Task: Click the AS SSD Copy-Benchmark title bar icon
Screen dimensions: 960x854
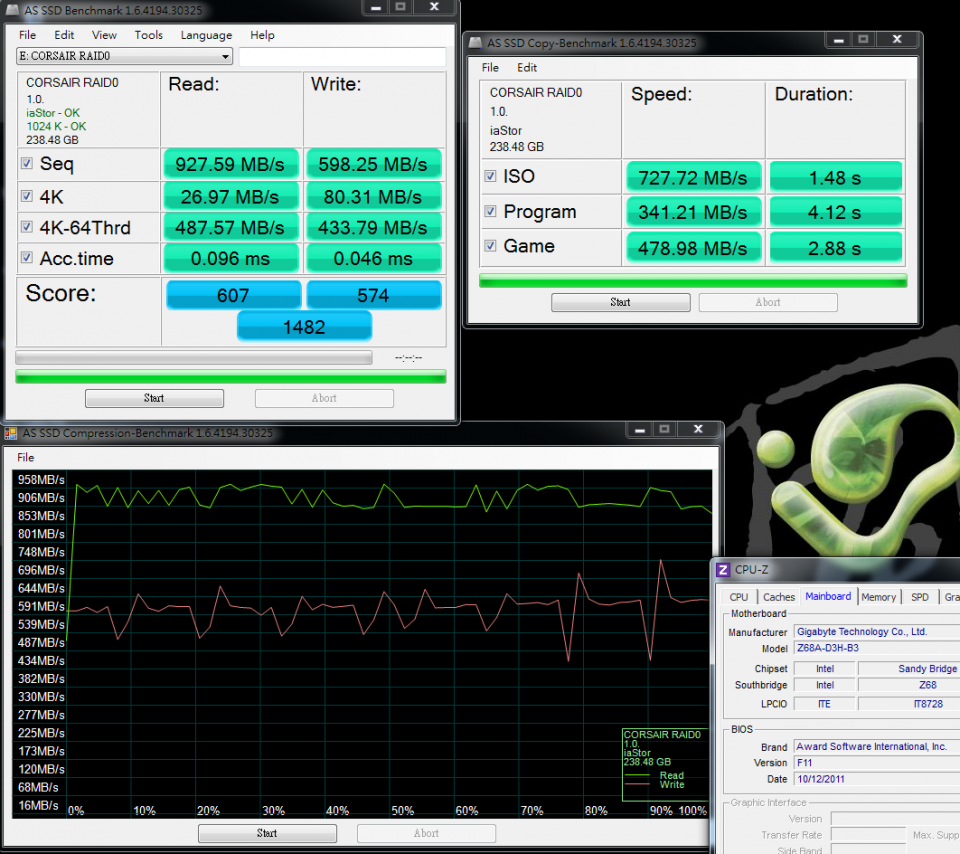Action: pyautogui.click(x=476, y=43)
